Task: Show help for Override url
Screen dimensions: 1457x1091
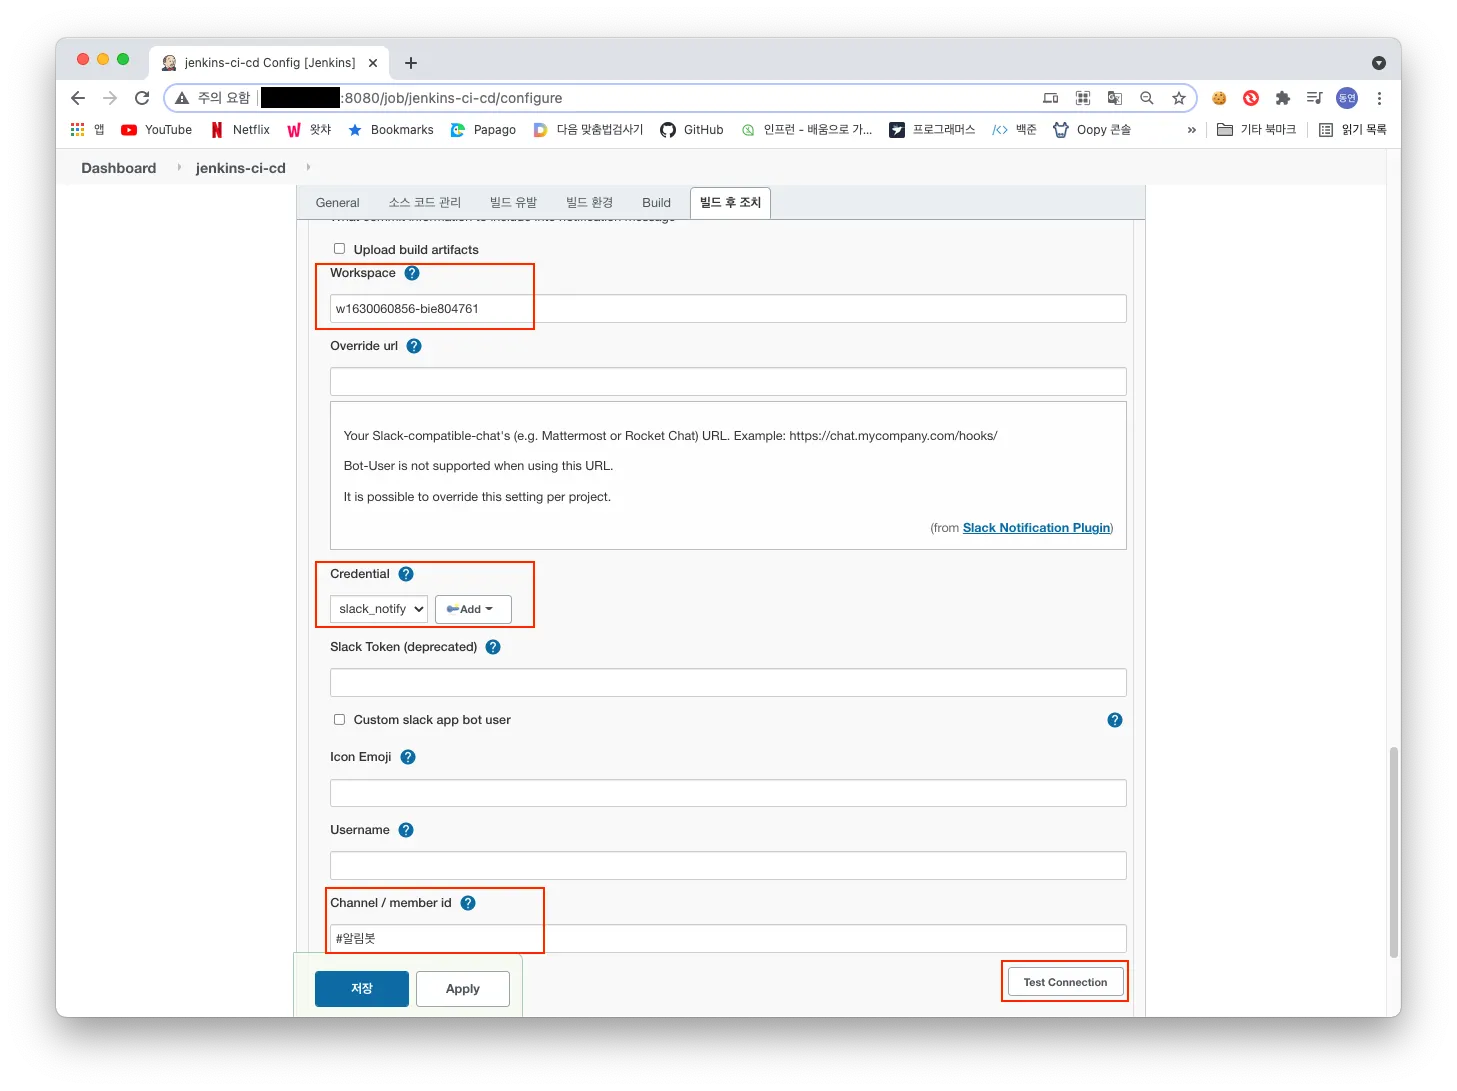Action: 414,346
